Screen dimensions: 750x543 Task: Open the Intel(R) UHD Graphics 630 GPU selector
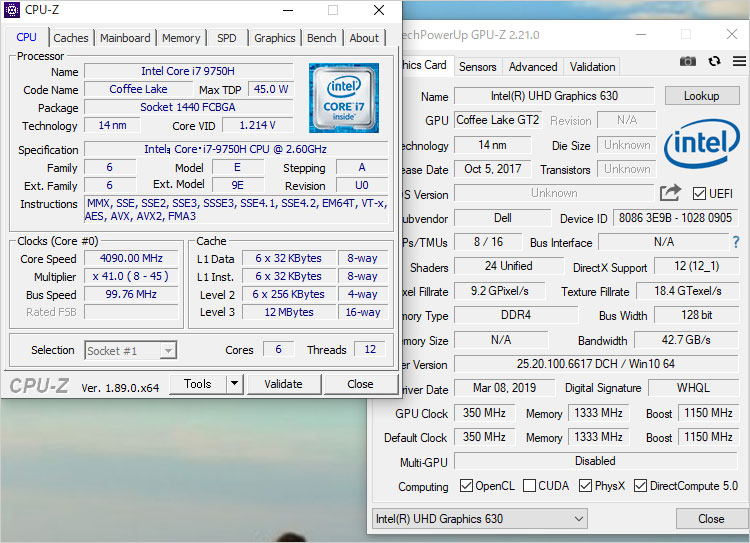[480, 519]
